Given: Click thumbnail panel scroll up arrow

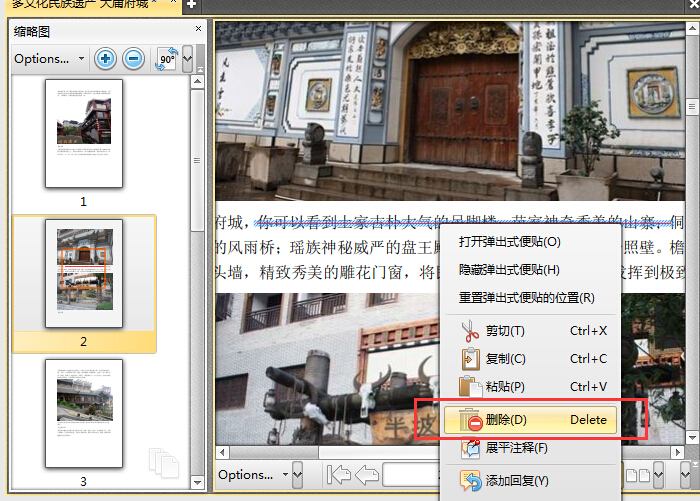Looking at the screenshot, I should tap(197, 82).
